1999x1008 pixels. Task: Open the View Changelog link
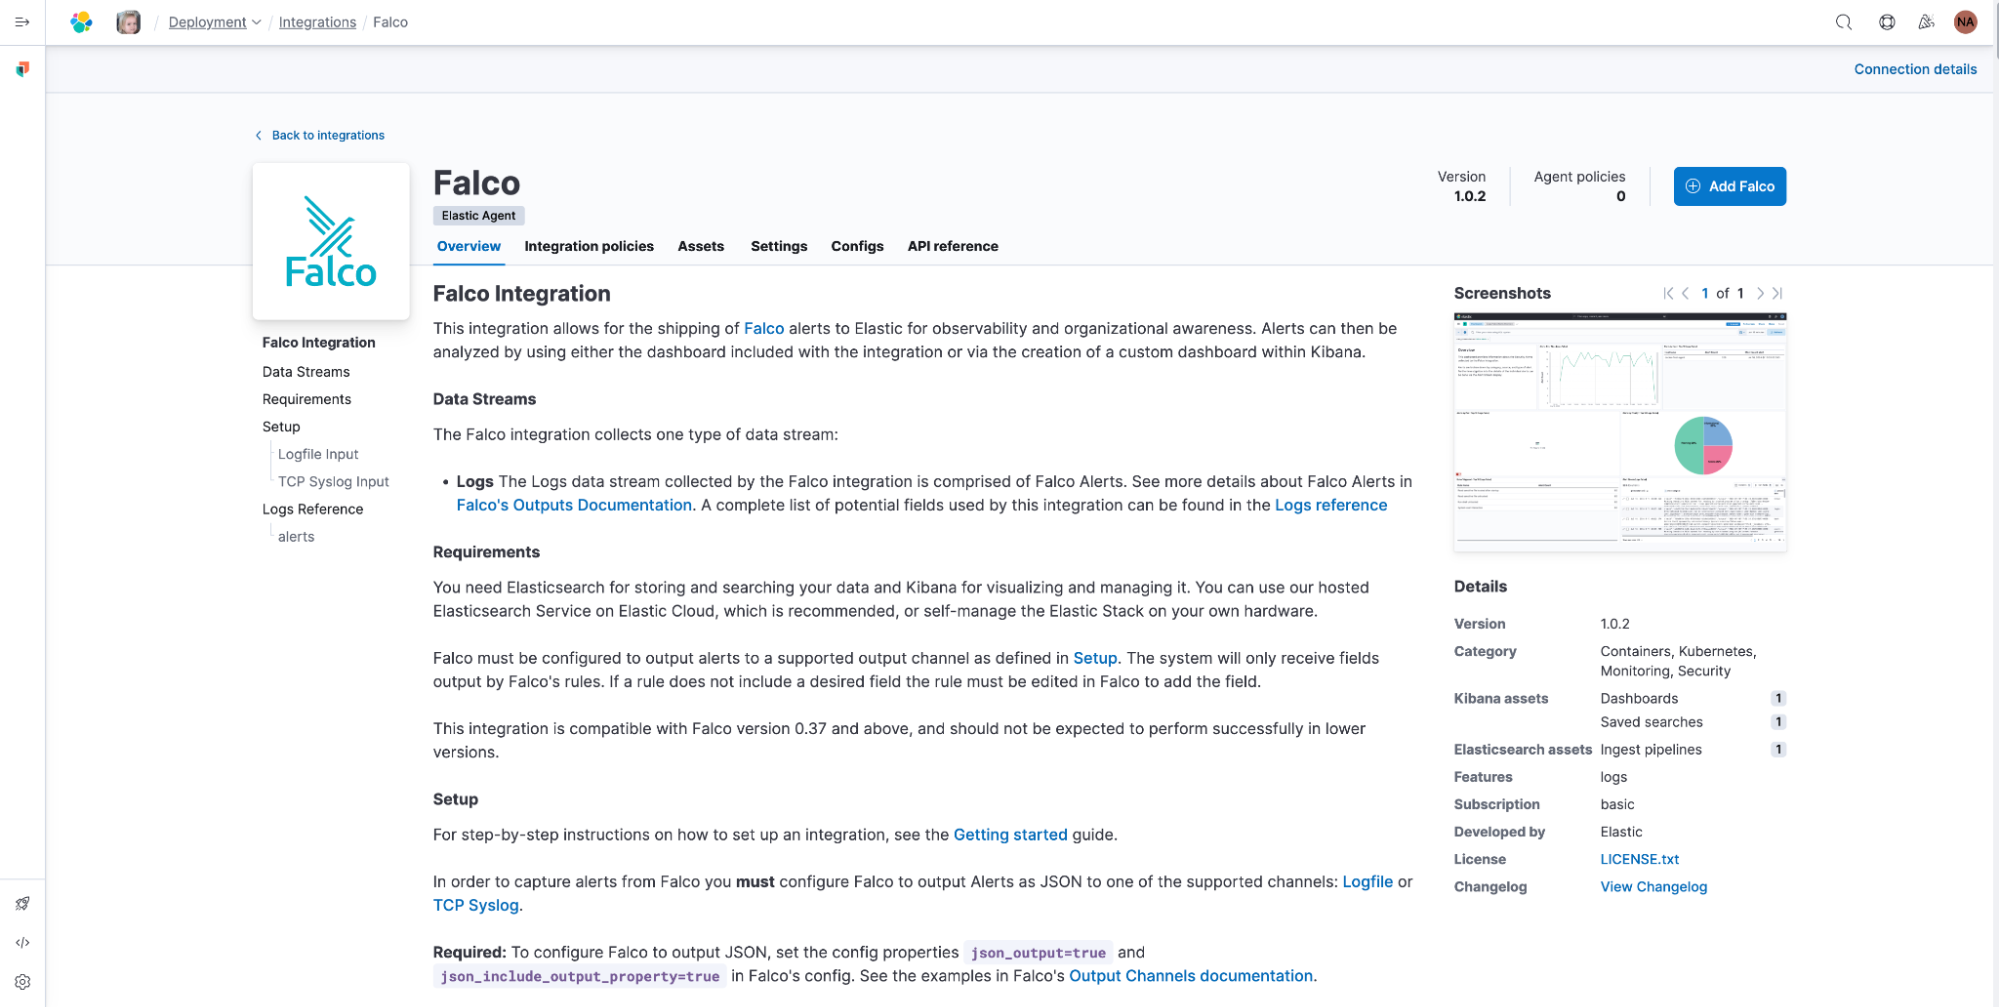coord(1653,886)
